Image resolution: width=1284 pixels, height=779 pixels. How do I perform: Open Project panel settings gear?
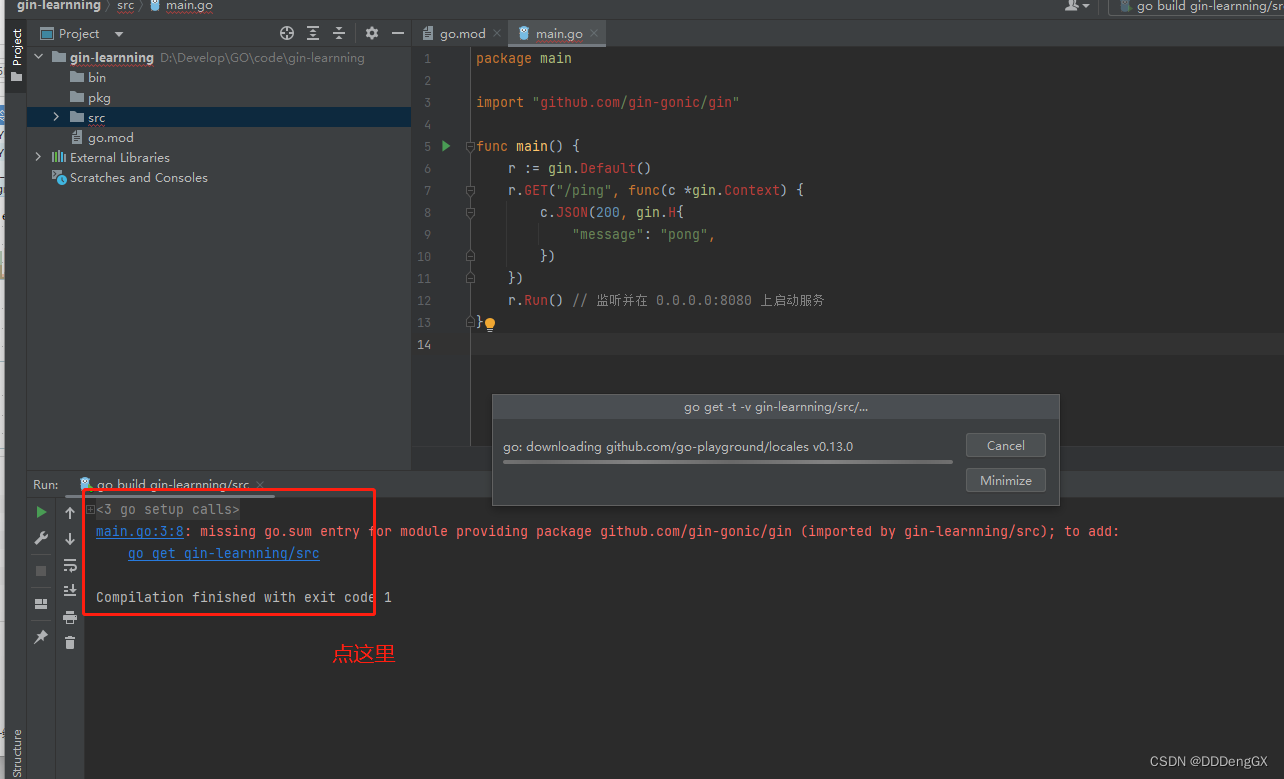tap(372, 33)
